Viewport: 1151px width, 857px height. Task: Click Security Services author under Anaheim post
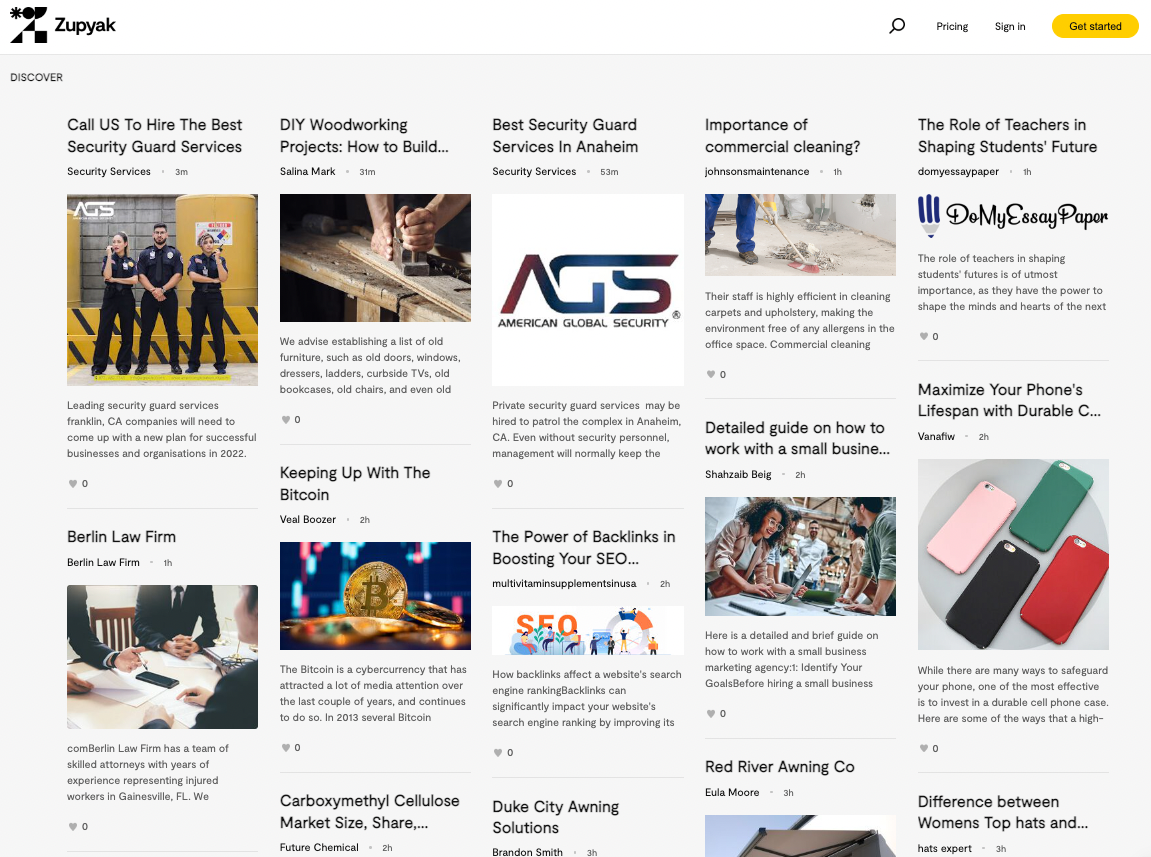[x=534, y=171]
